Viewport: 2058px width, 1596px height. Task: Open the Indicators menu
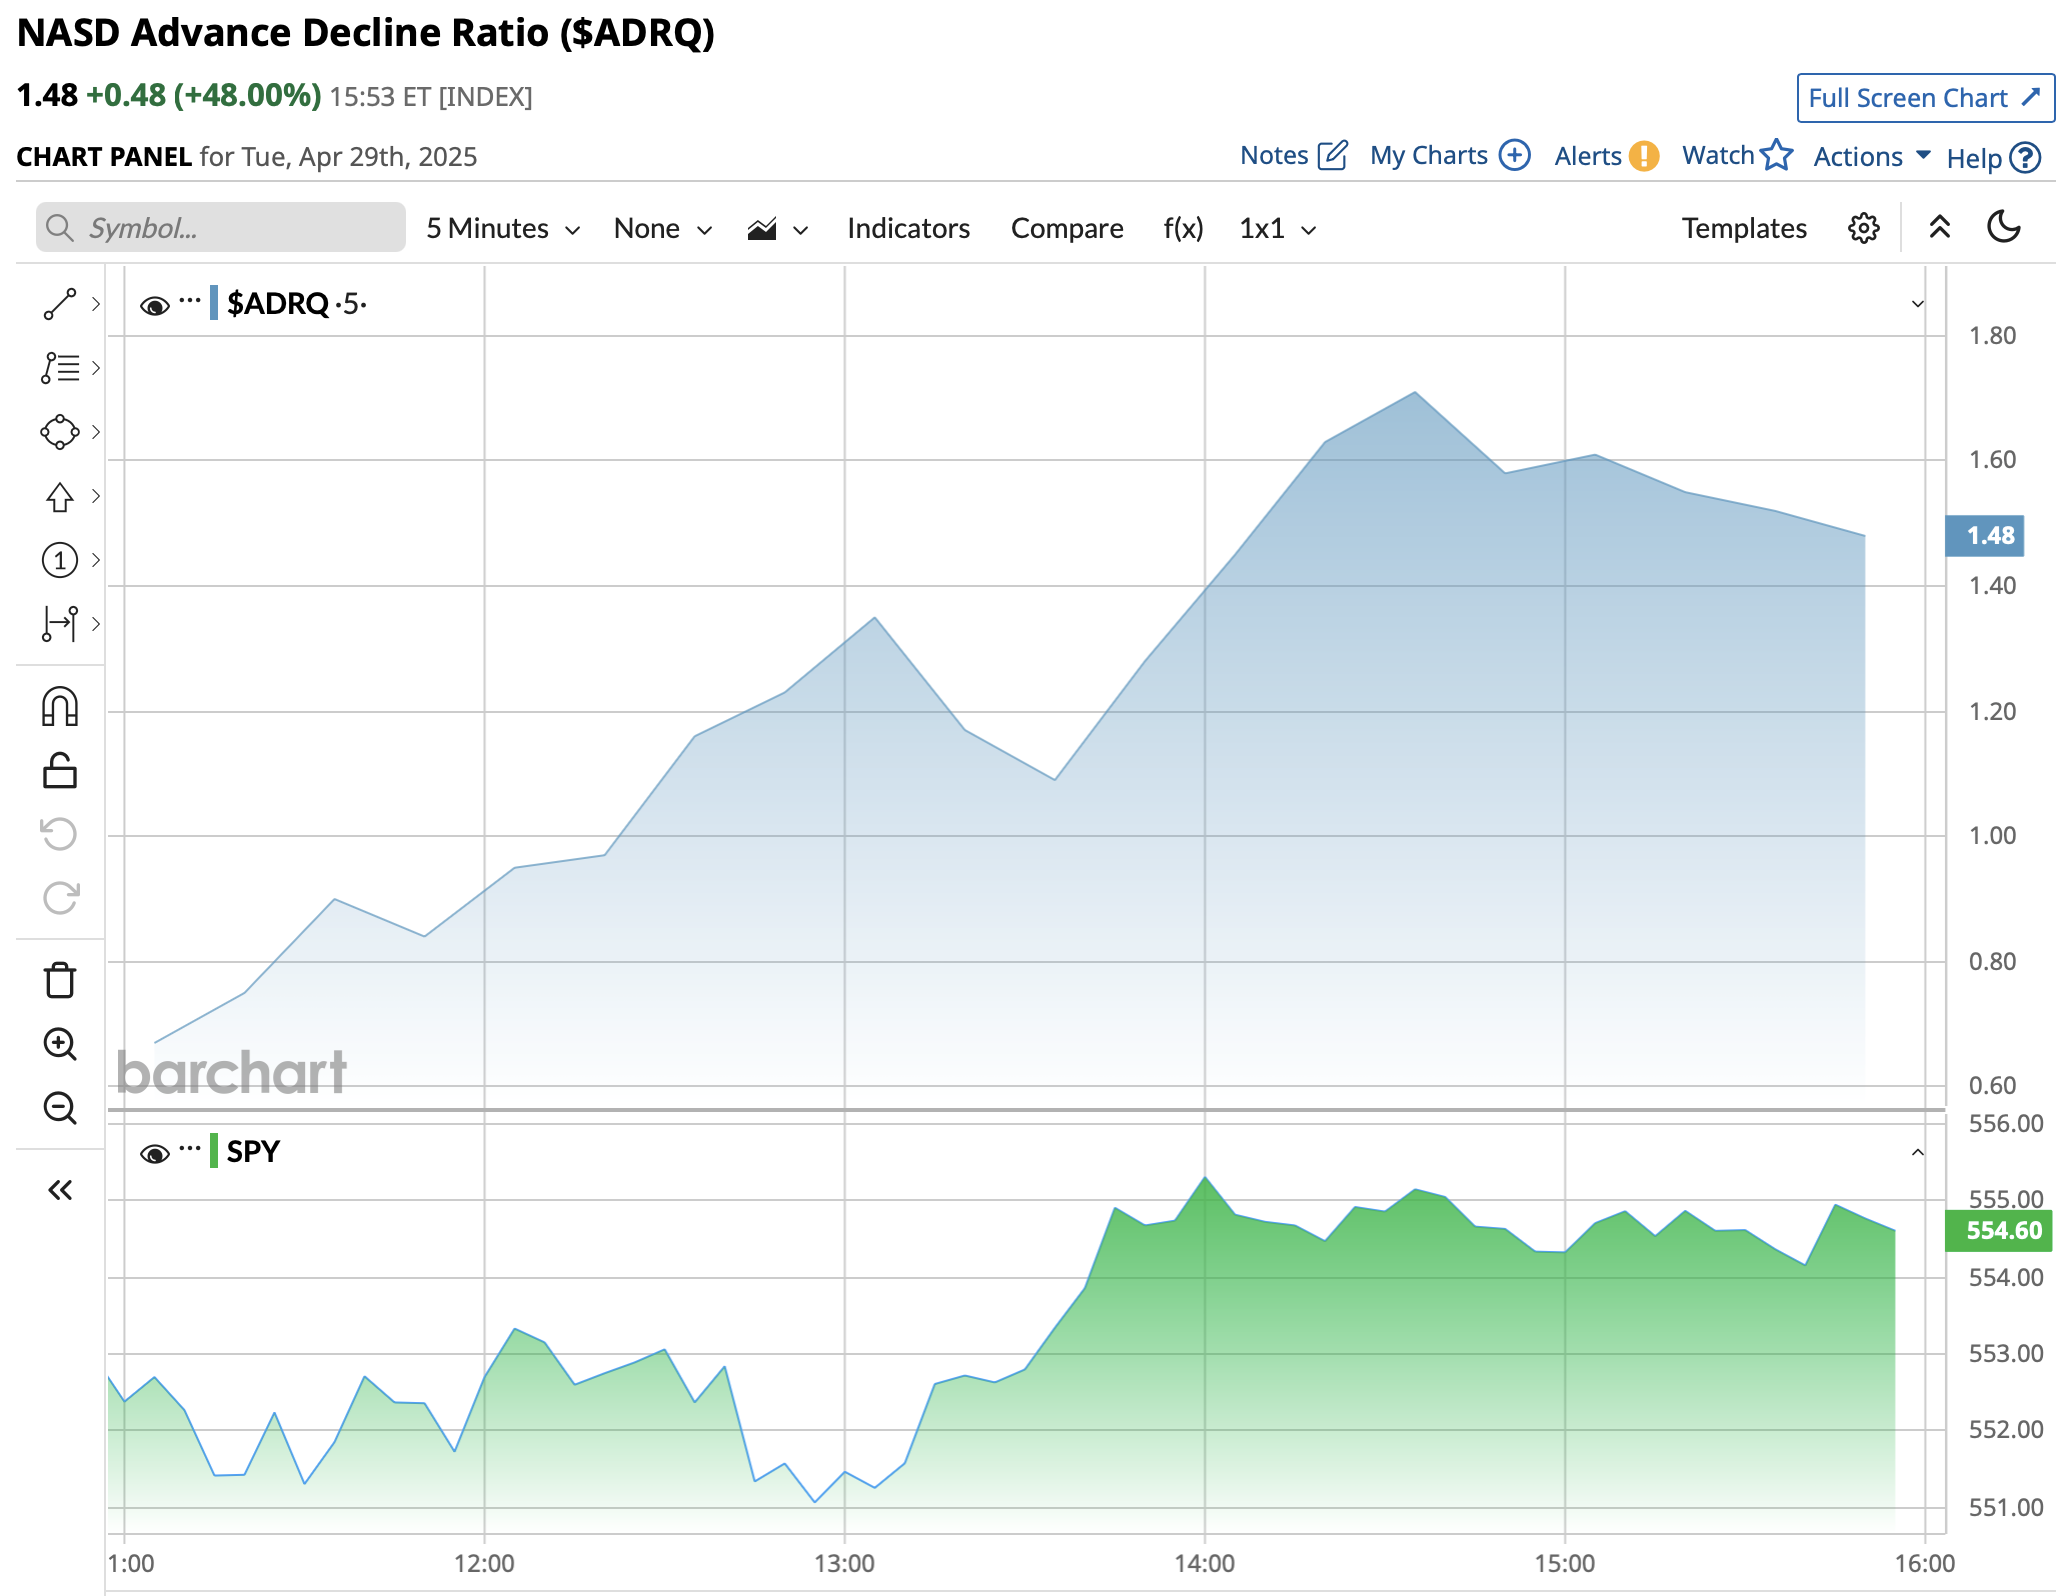pos(908,228)
